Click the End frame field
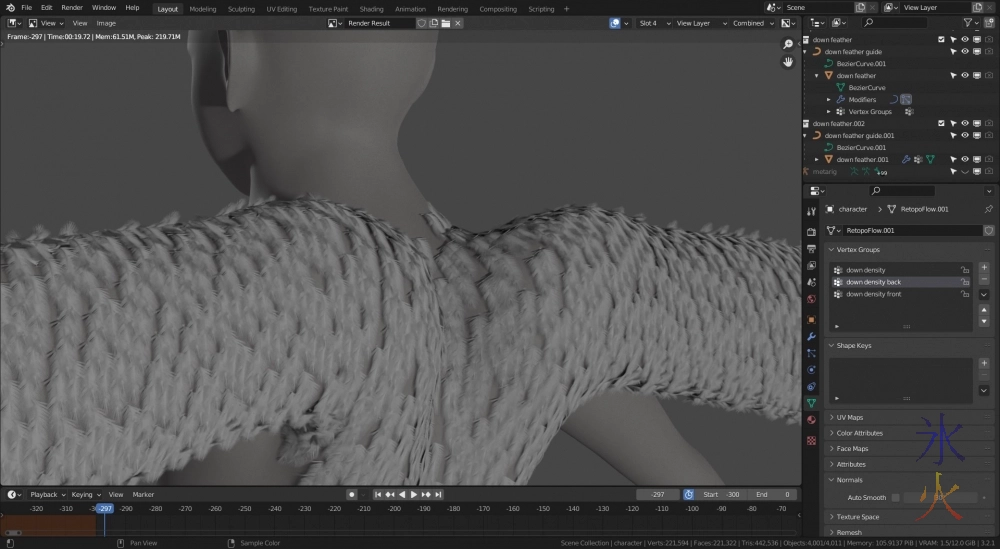Viewport: 1000px width, 549px height. (x=774, y=494)
